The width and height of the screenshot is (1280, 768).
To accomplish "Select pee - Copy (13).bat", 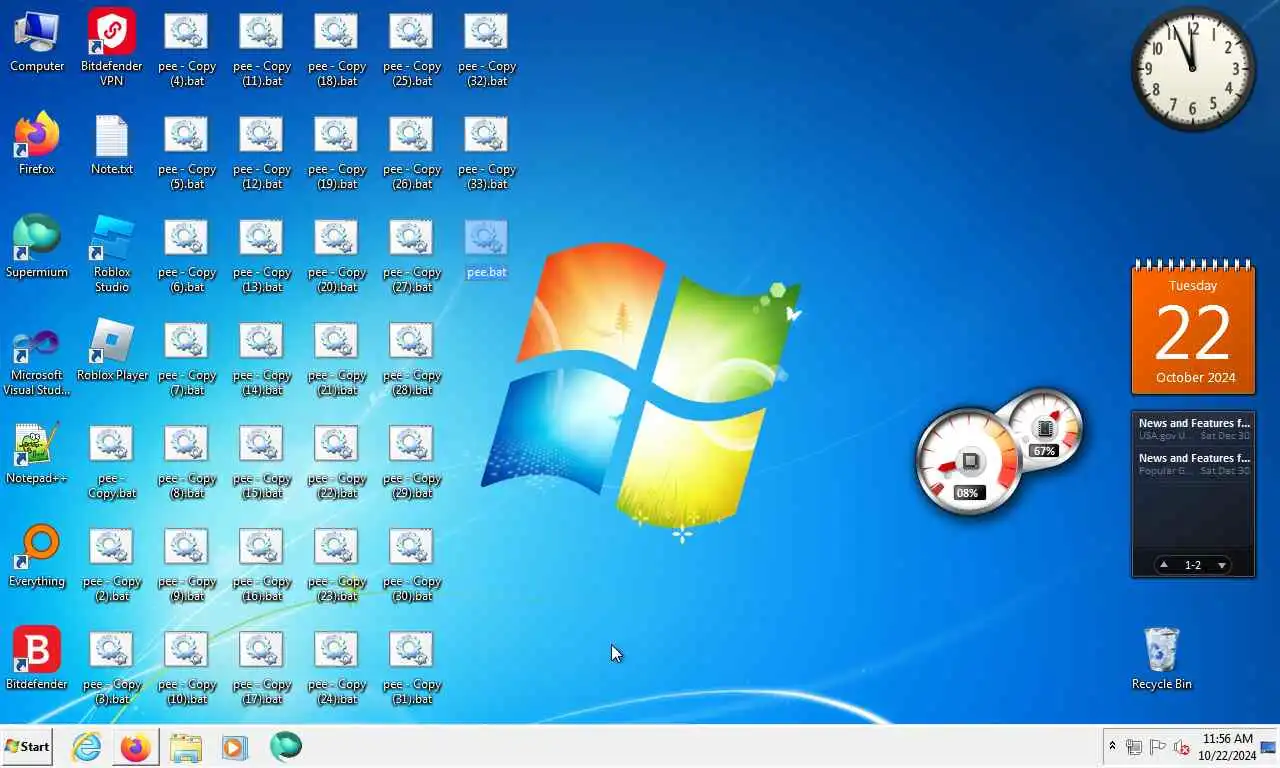I will tap(262, 256).
